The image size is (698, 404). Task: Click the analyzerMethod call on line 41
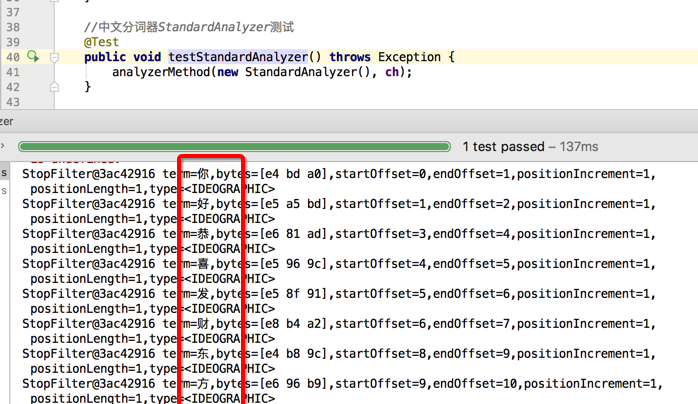coord(161,72)
